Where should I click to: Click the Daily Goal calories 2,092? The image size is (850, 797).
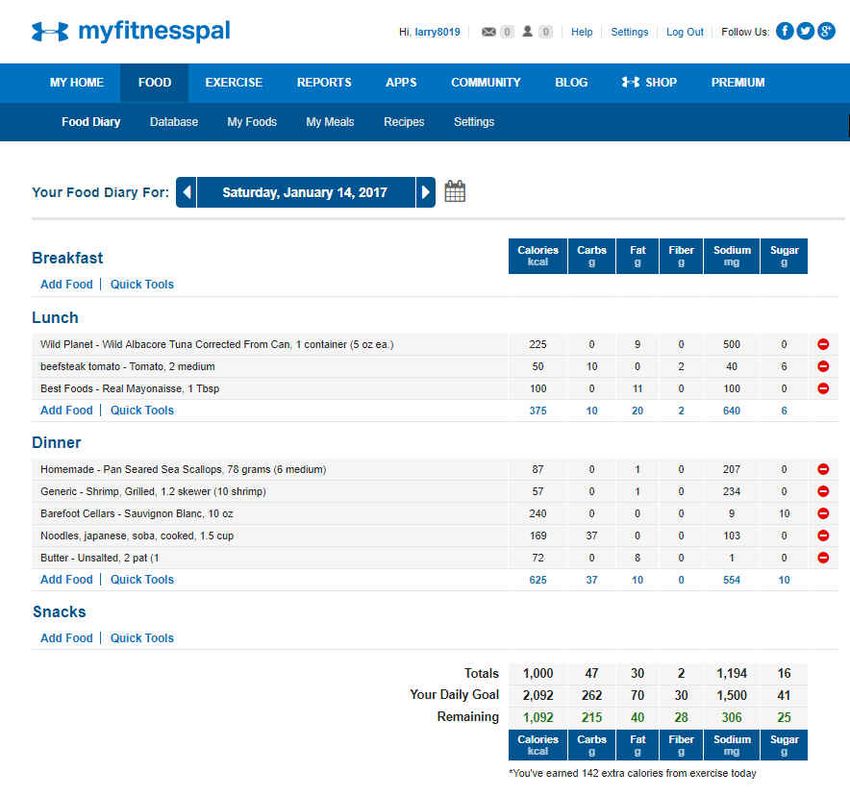pyautogui.click(x=538, y=695)
